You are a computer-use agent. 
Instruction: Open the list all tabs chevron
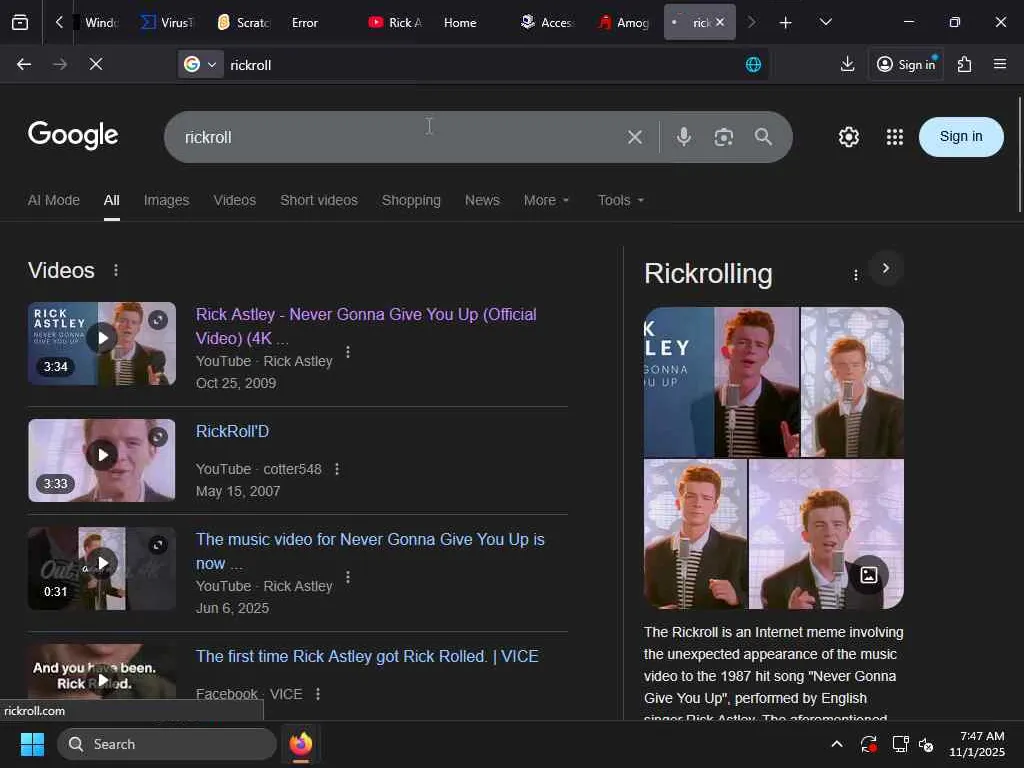click(x=825, y=22)
